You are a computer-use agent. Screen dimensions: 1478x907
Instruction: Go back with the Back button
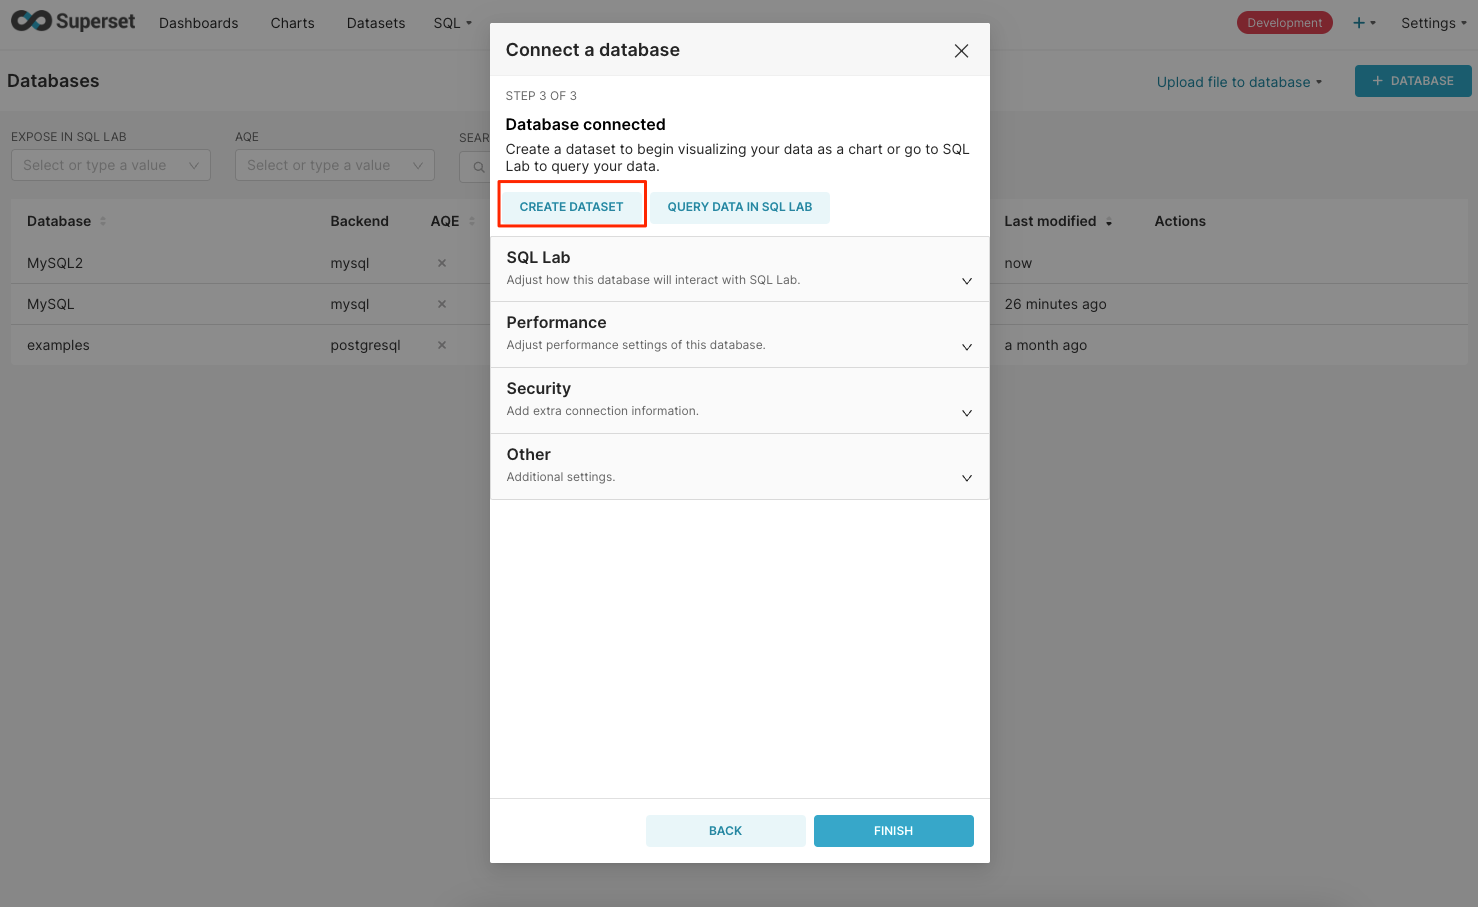click(x=725, y=831)
